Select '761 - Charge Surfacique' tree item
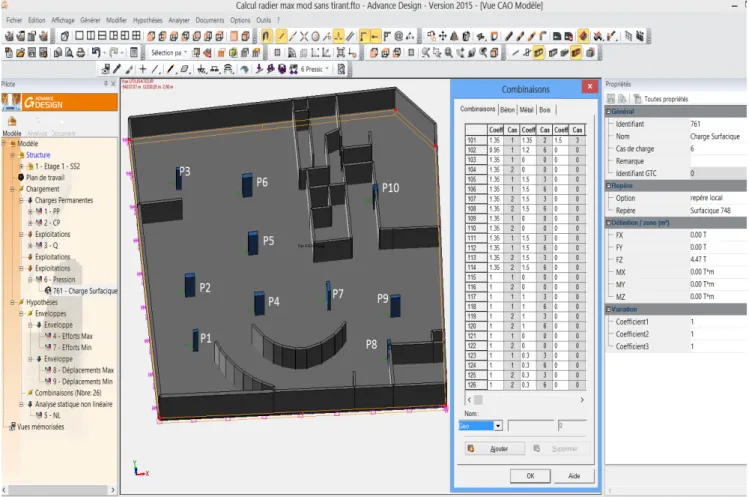The height and width of the screenshot is (497, 749). click(x=85, y=291)
